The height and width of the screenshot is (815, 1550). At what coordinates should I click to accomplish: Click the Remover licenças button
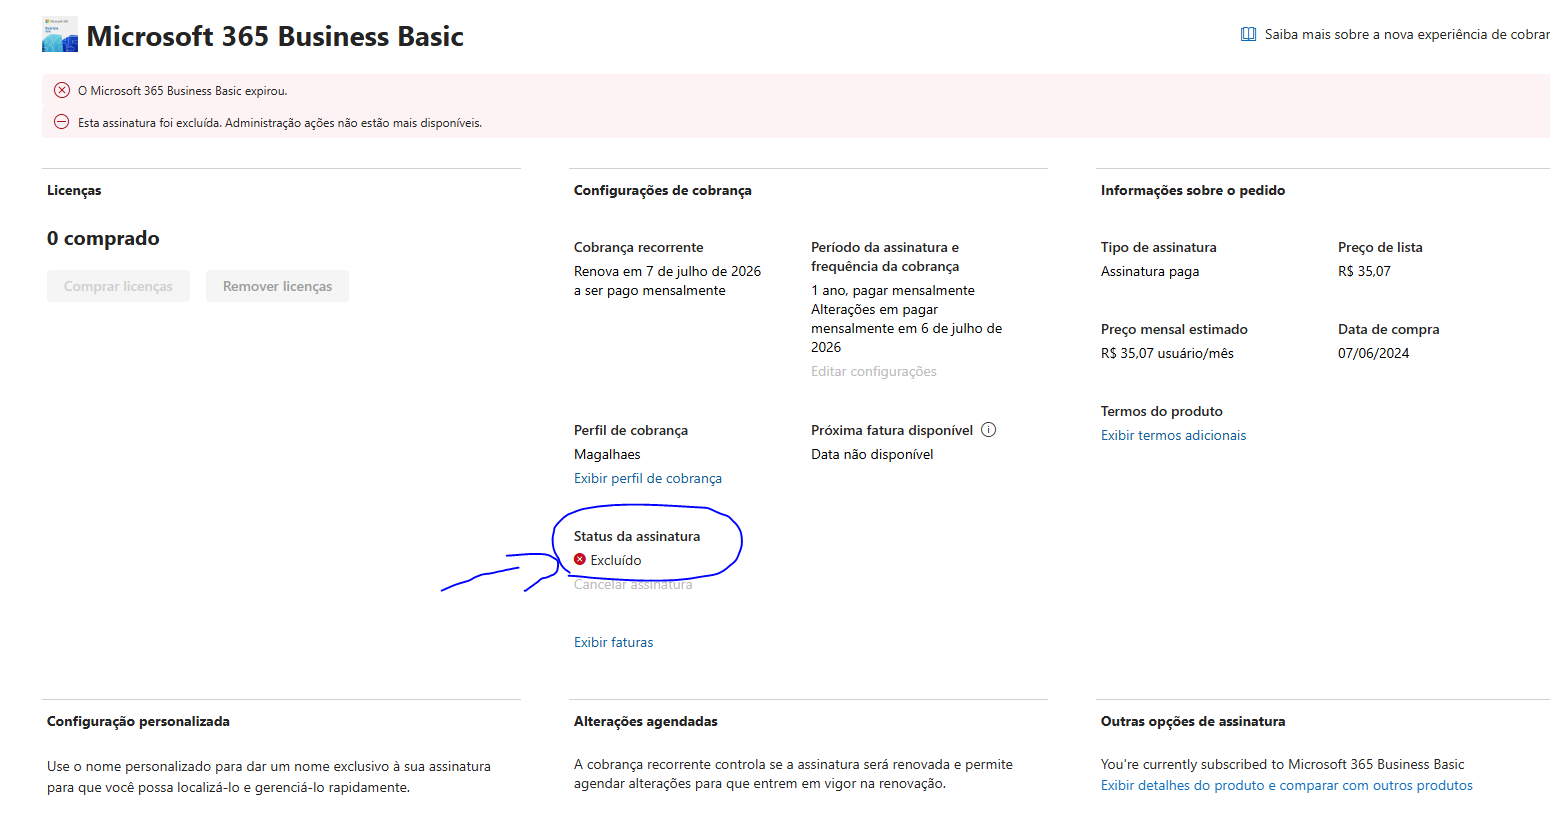pos(277,286)
